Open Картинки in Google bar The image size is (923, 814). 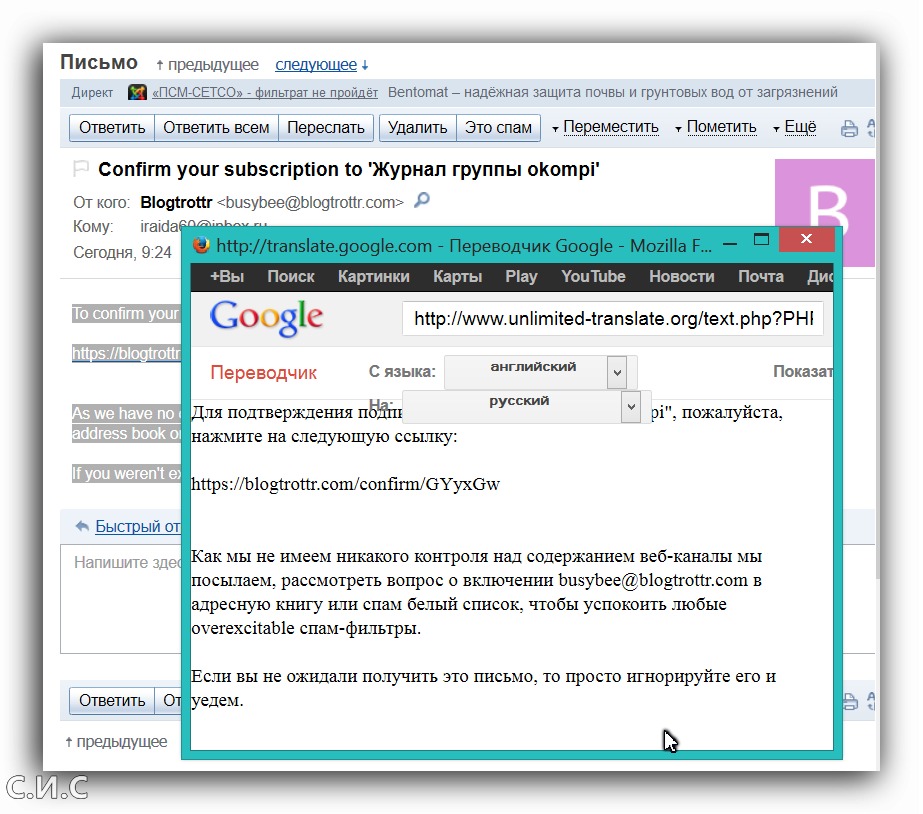pos(374,277)
